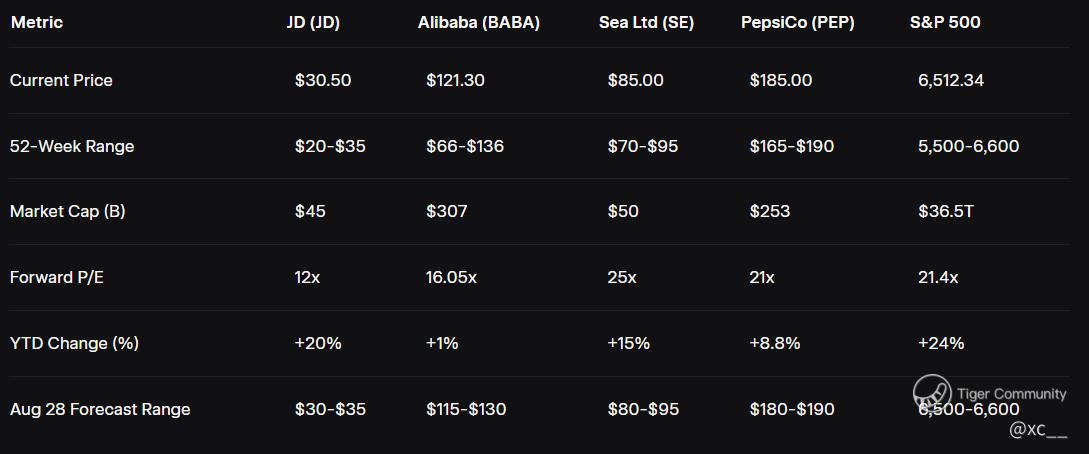Select PepsiCo's YTD change +8.8%

774,343
